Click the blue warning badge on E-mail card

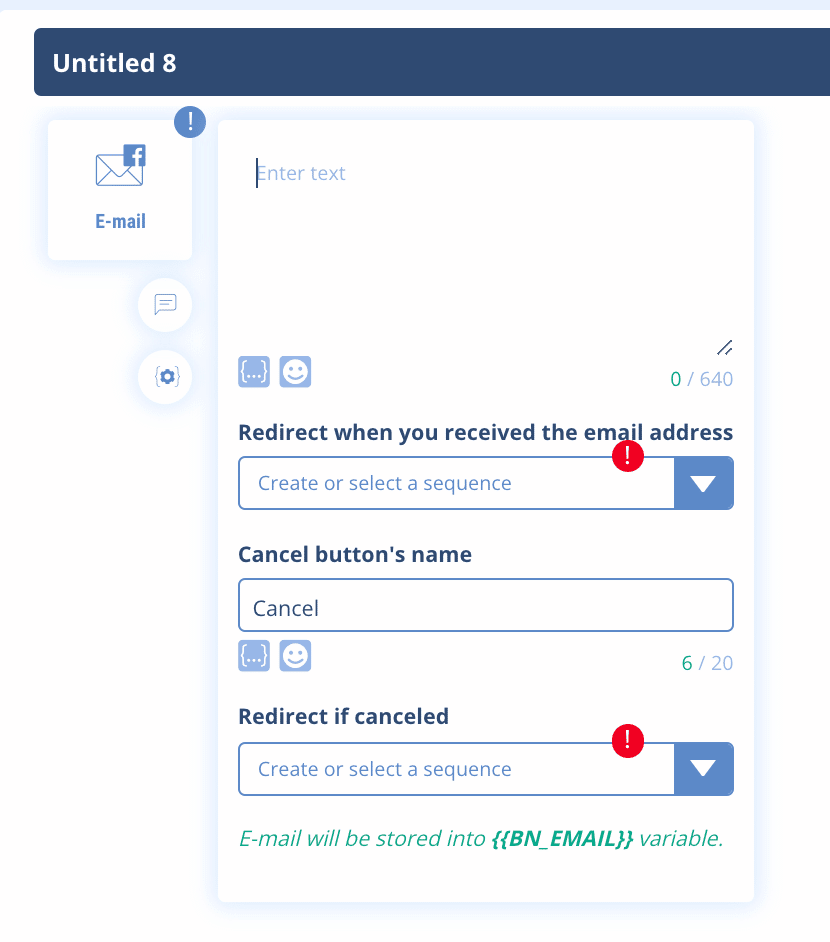[x=190, y=122]
